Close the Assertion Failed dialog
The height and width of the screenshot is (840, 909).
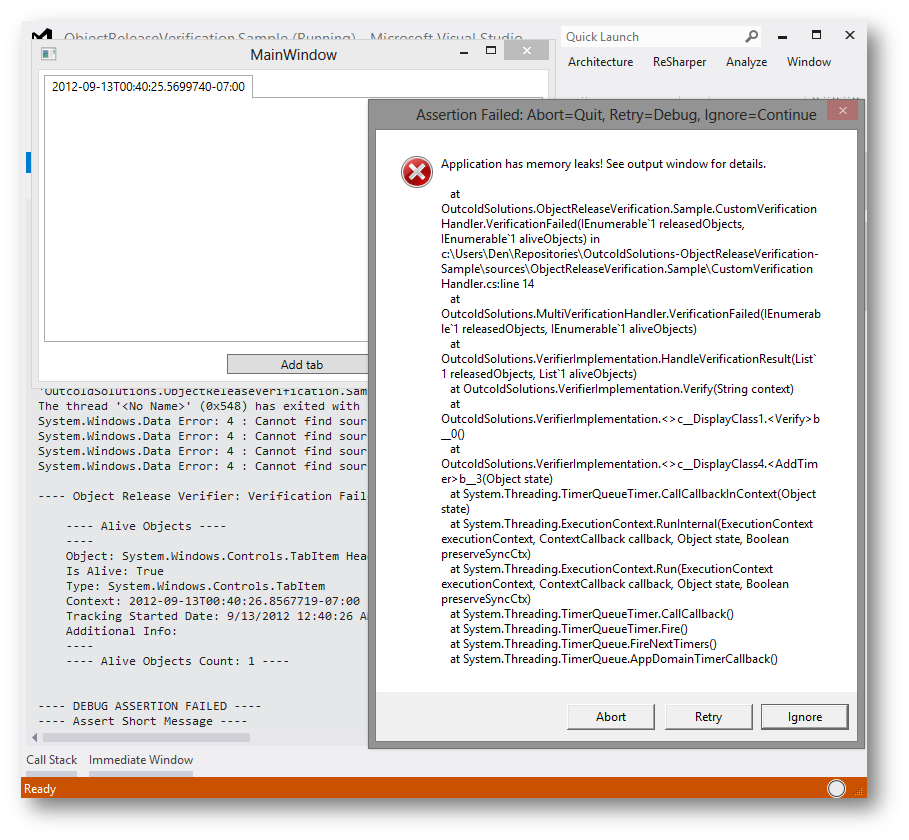(x=843, y=110)
